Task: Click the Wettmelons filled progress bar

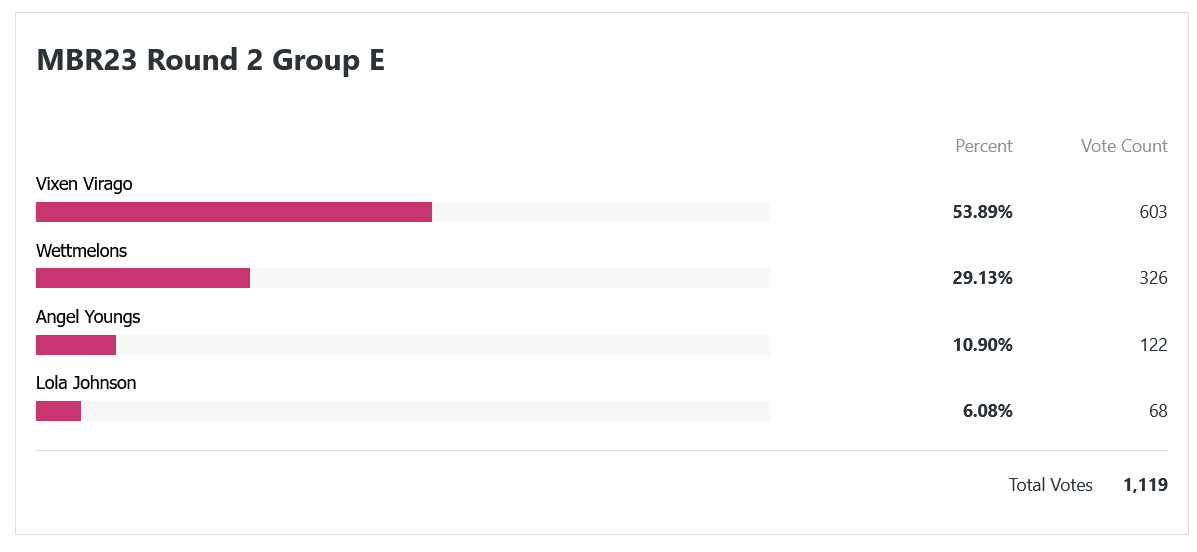Action: pyautogui.click(x=143, y=278)
